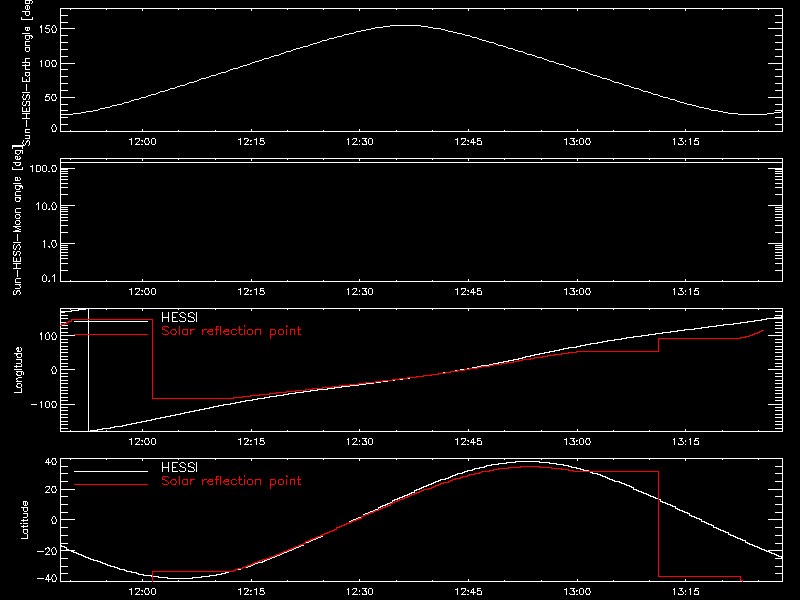Click 12:15 under the Earth angle plot
Screen dimensions: 800x600
point(251,142)
